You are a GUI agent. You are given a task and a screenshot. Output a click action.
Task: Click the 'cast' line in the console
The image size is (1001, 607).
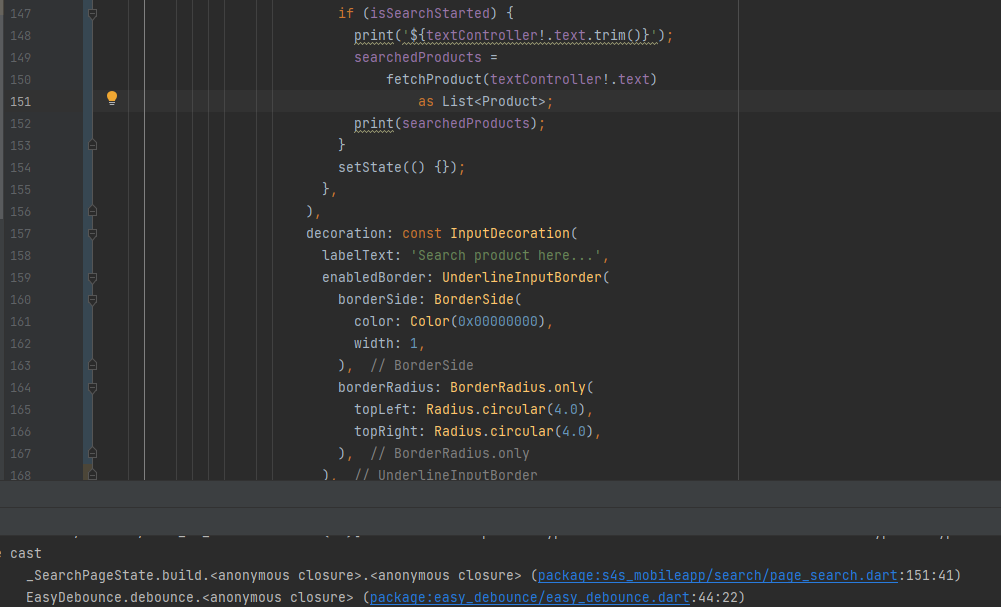point(26,553)
